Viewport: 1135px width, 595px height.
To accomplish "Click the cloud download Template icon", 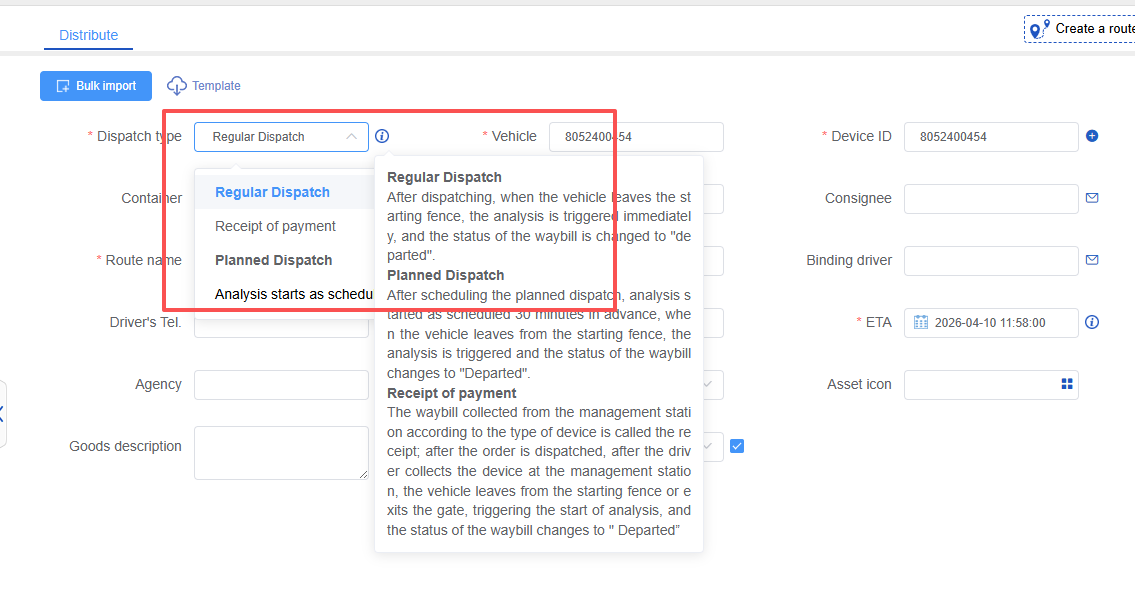I will click(x=177, y=86).
